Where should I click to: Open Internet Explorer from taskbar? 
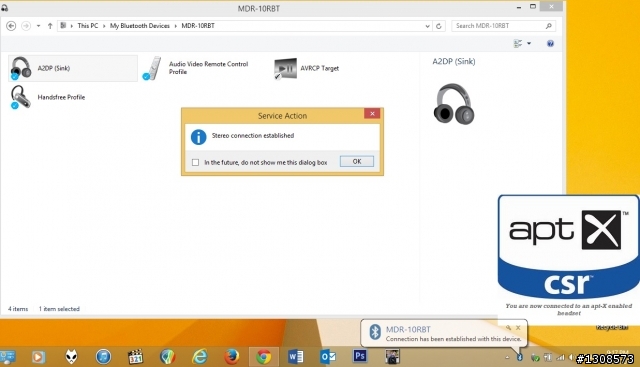pos(200,357)
